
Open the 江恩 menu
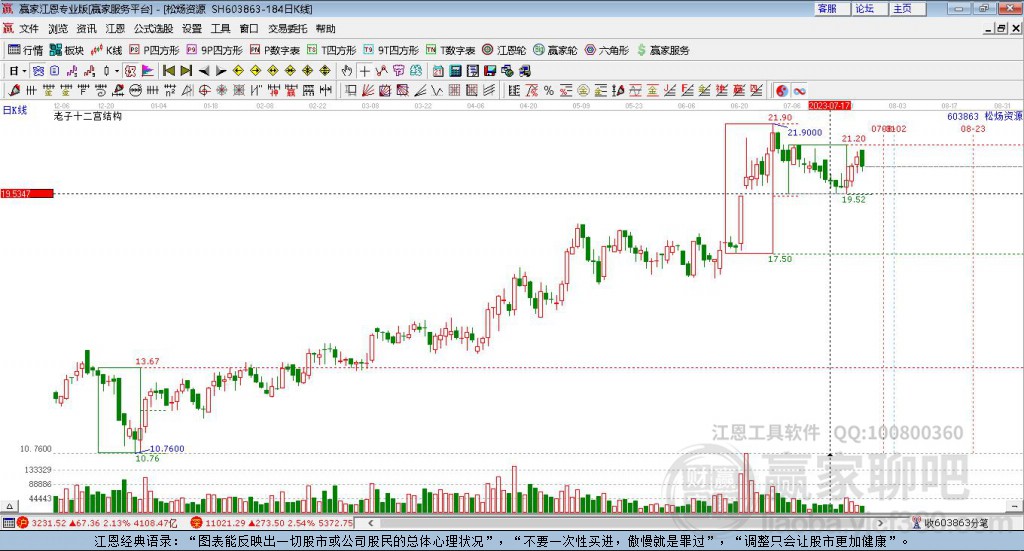coord(115,29)
